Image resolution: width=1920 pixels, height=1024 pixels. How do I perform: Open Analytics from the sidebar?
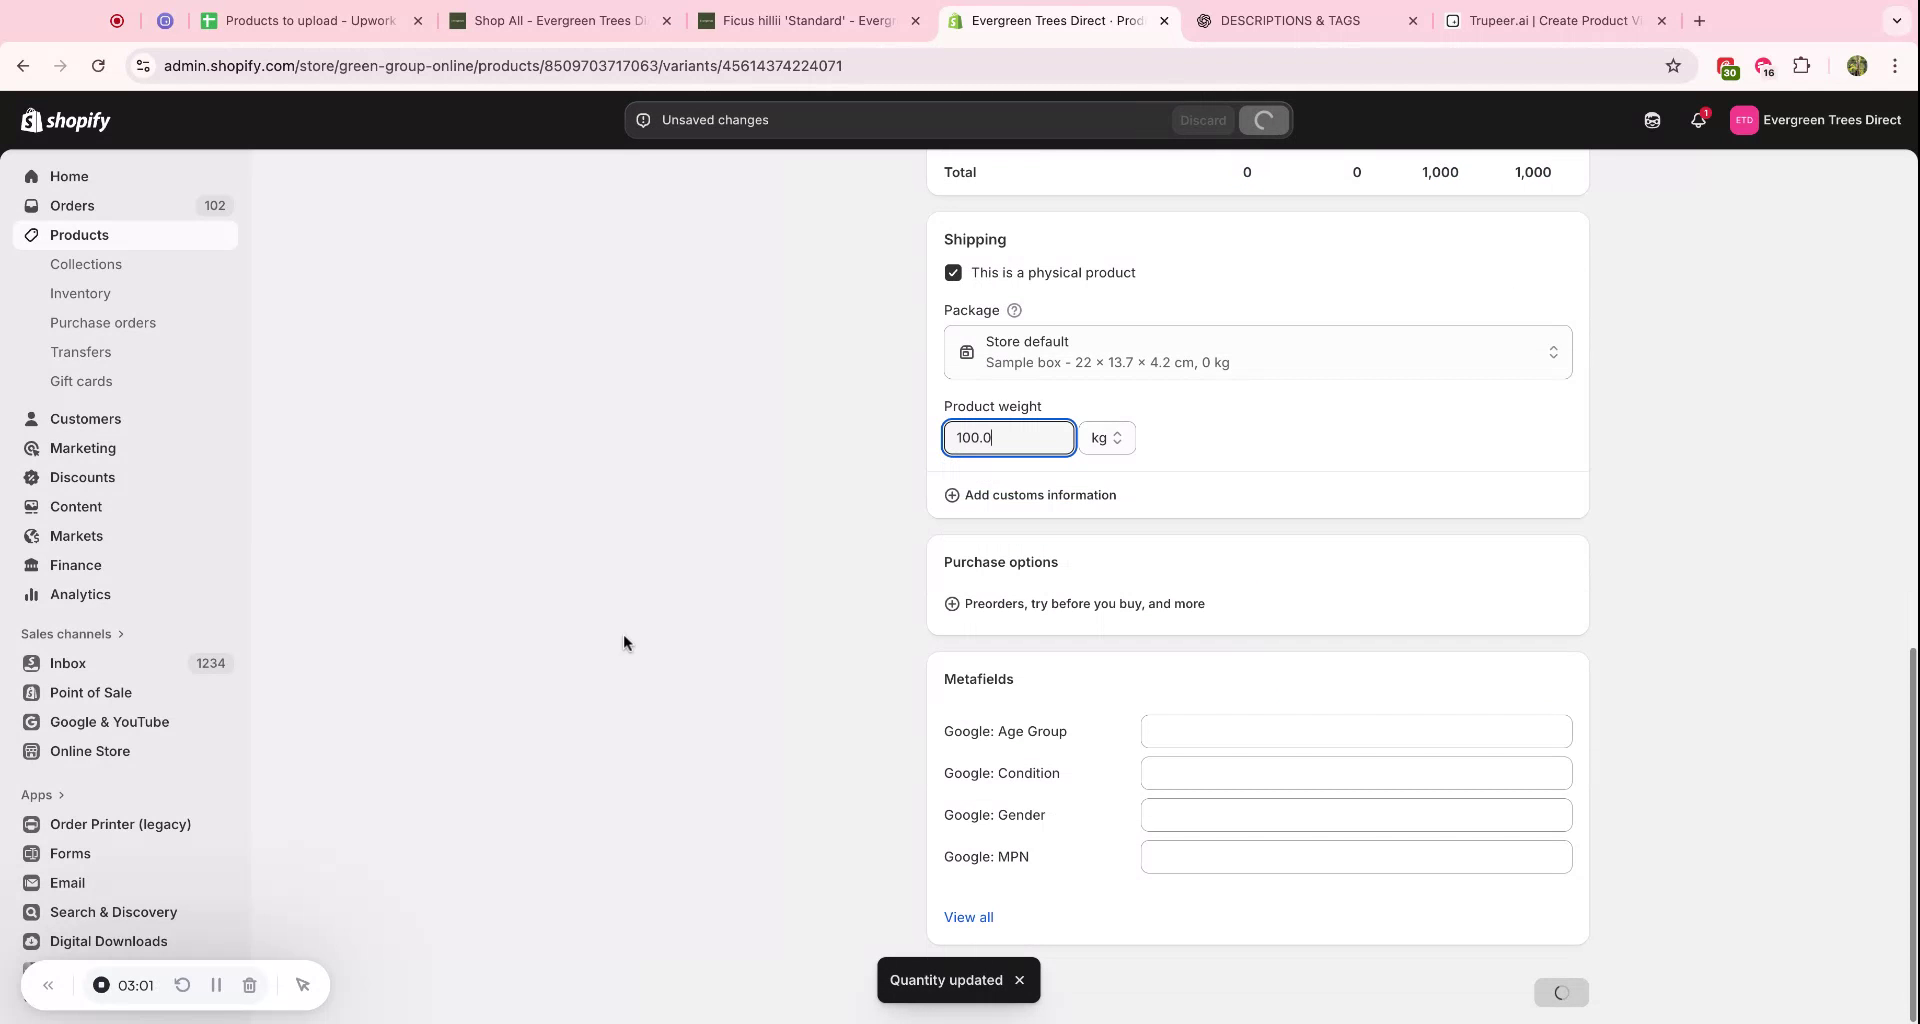pos(80,594)
